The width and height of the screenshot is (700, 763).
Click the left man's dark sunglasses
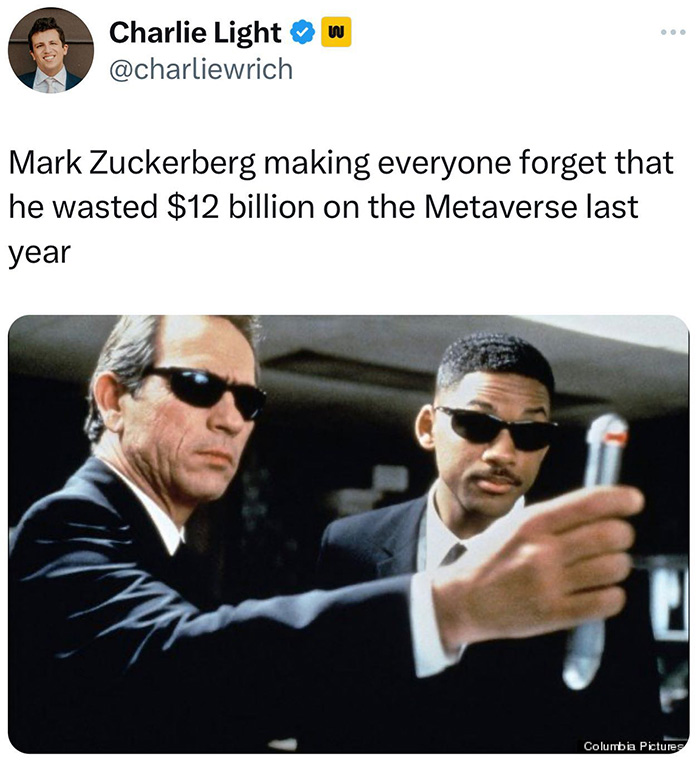click(x=208, y=391)
